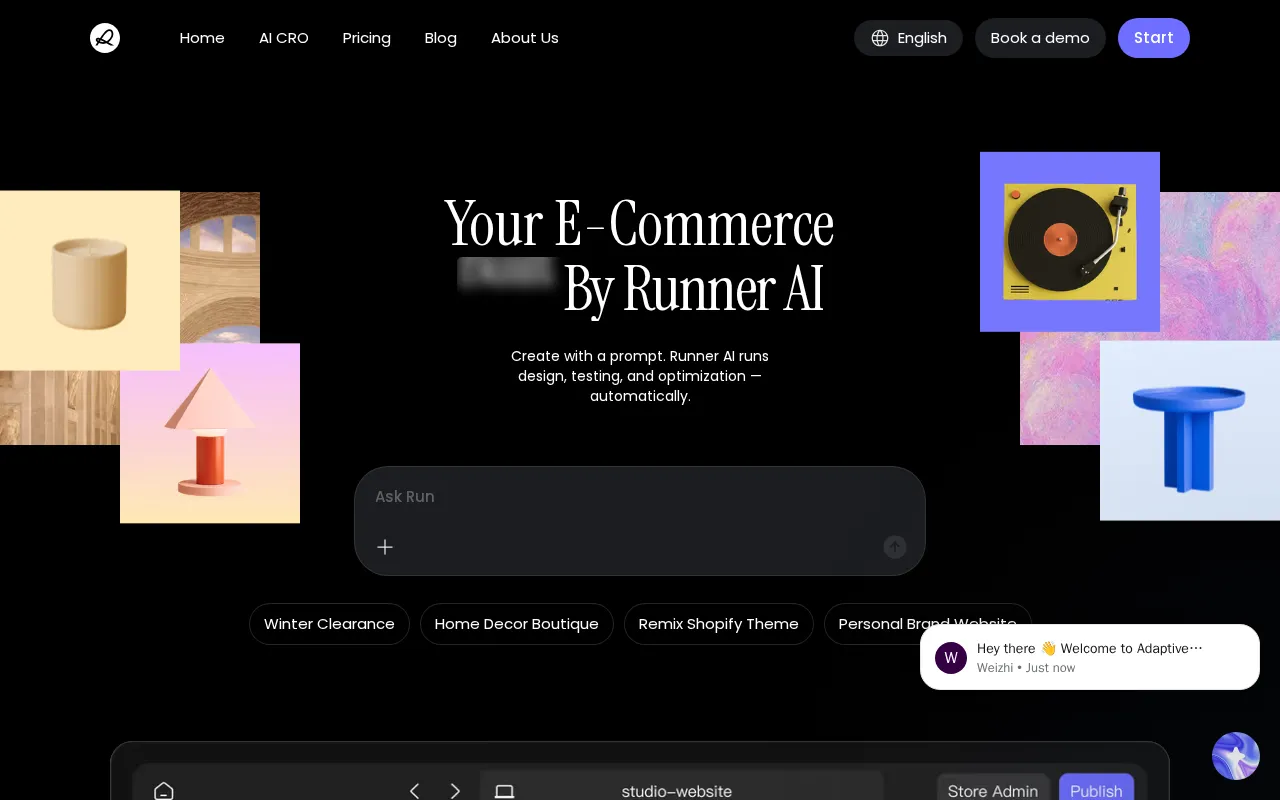
Task: Click the purple Start button
Action: coord(1154,38)
